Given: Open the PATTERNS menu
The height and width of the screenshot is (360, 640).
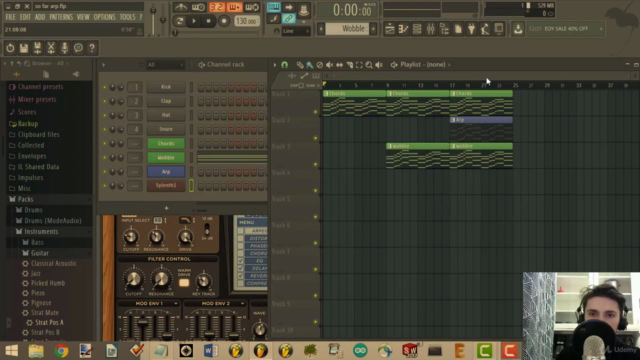Looking at the screenshot, I should (x=61, y=17).
